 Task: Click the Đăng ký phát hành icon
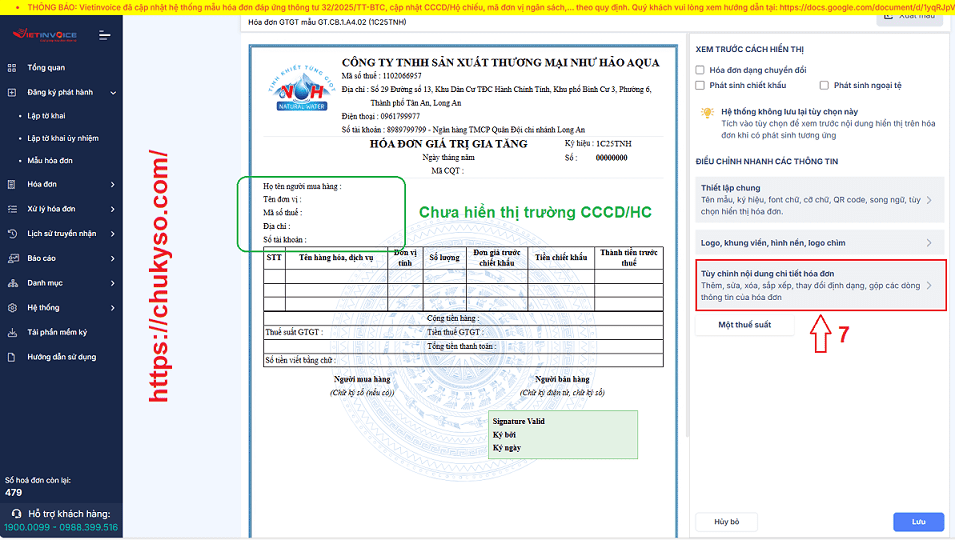12,93
